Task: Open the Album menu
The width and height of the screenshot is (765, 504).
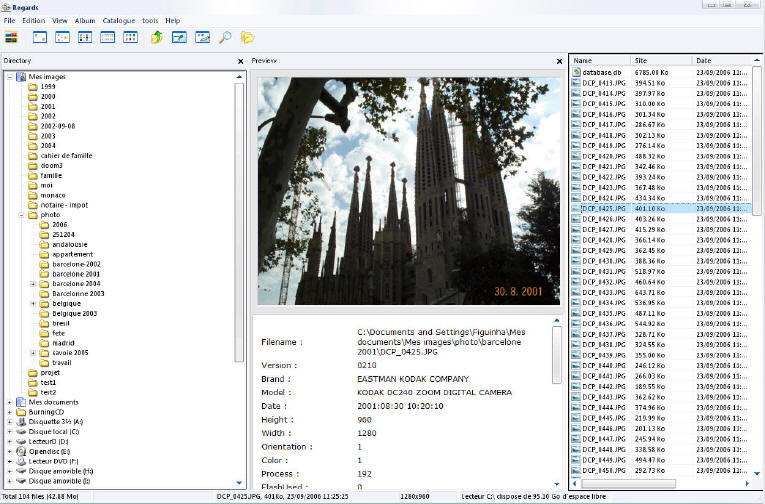Action: click(x=85, y=20)
